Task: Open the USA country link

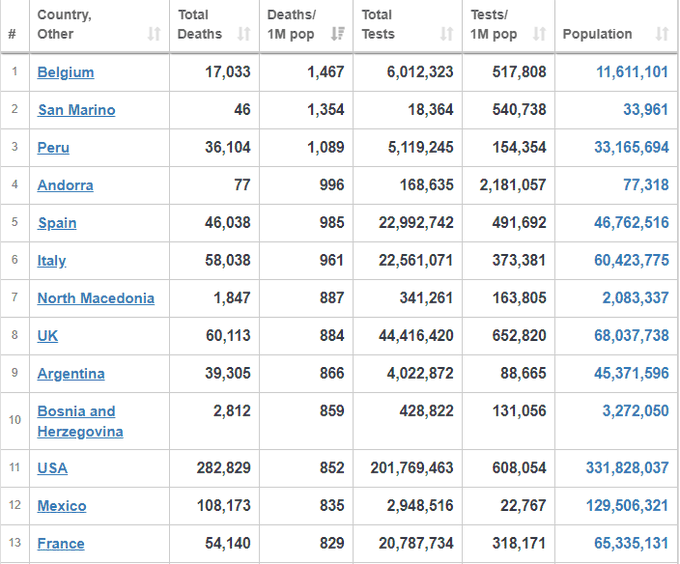Action: [52, 468]
